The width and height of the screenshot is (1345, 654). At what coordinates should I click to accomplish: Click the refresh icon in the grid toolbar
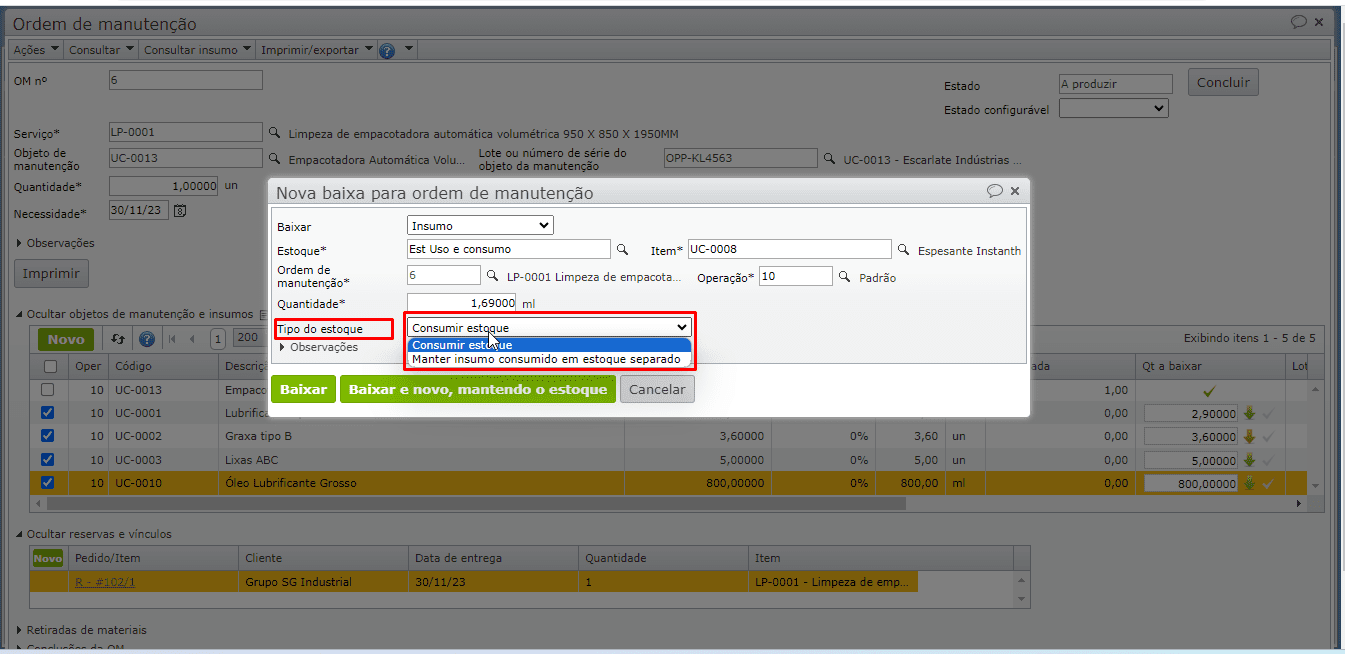[118, 339]
